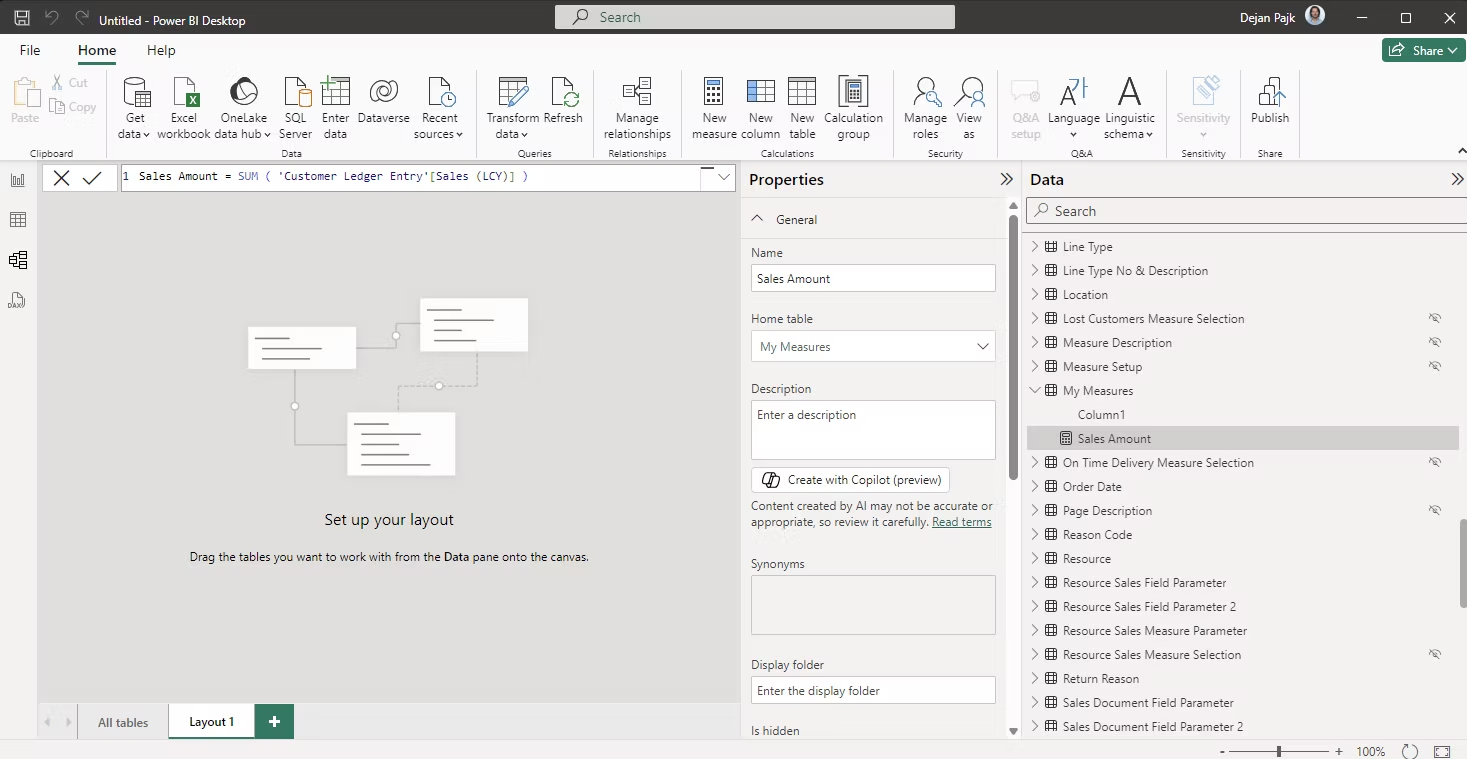Collapse the My Measures table
This screenshot has width=1467, height=759.
click(1035, 391)
